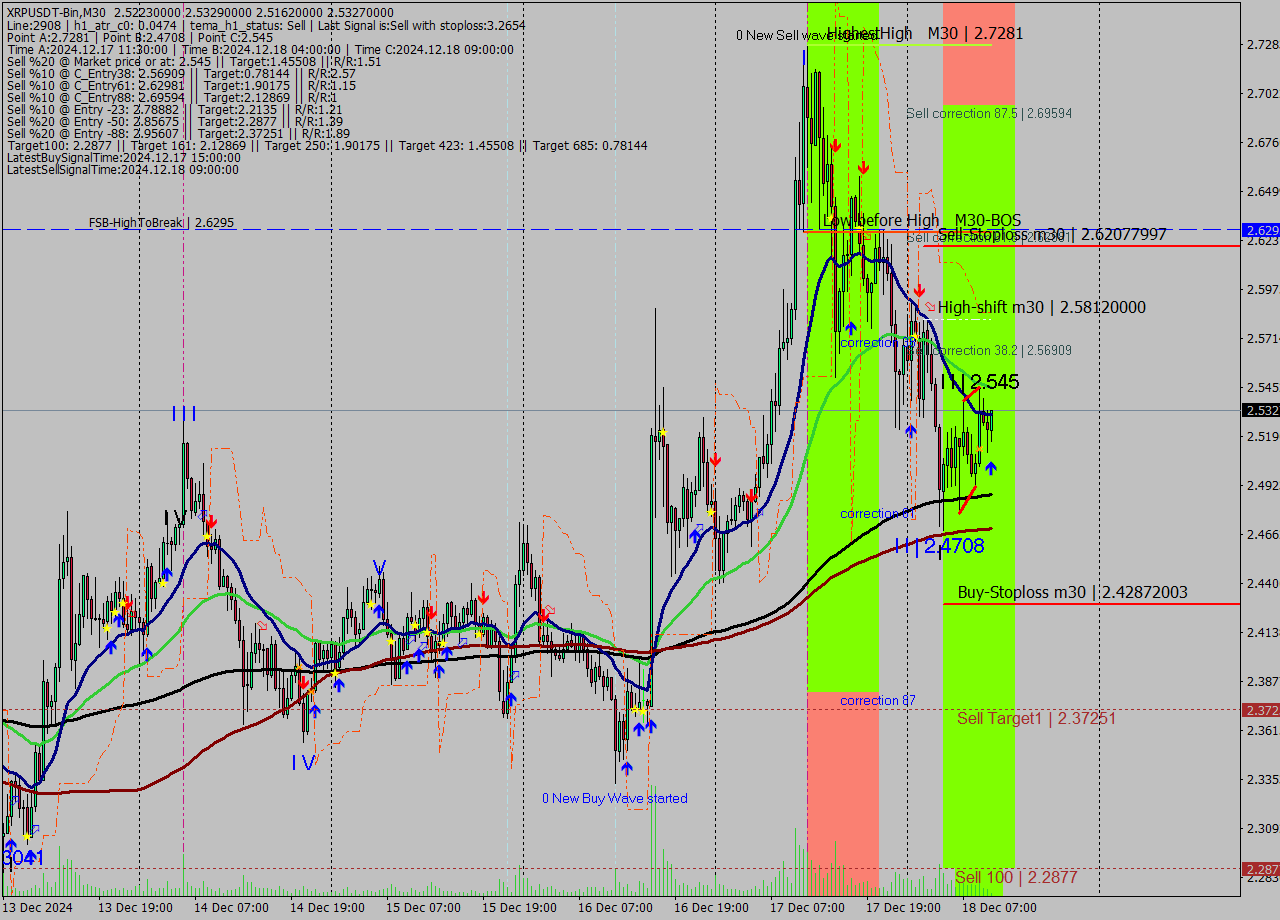The image size is (1280, 920).
Task: Click the wave label showing 2.545
Action: click(x=980, y=381)
